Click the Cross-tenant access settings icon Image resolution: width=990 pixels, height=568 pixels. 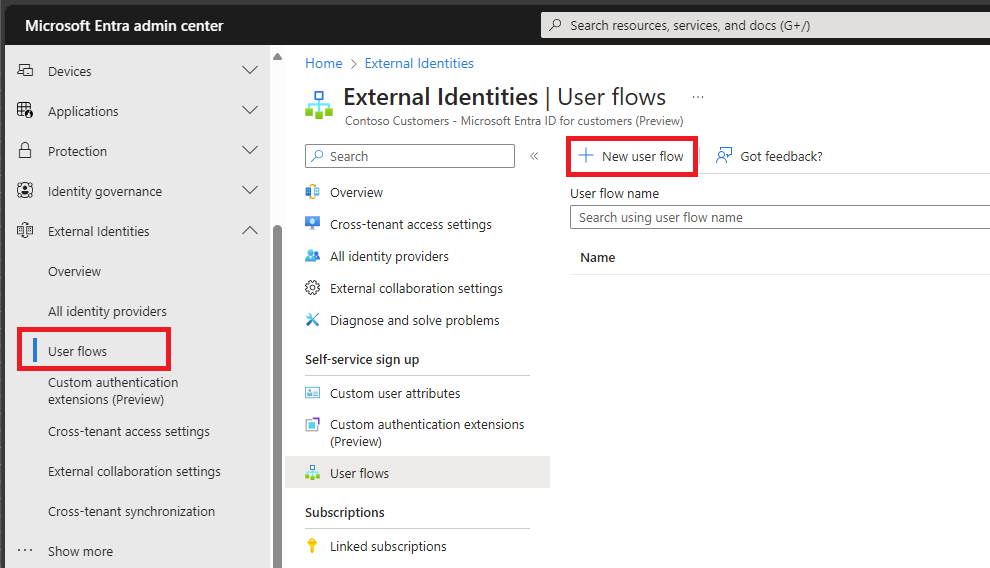(313, 224)
